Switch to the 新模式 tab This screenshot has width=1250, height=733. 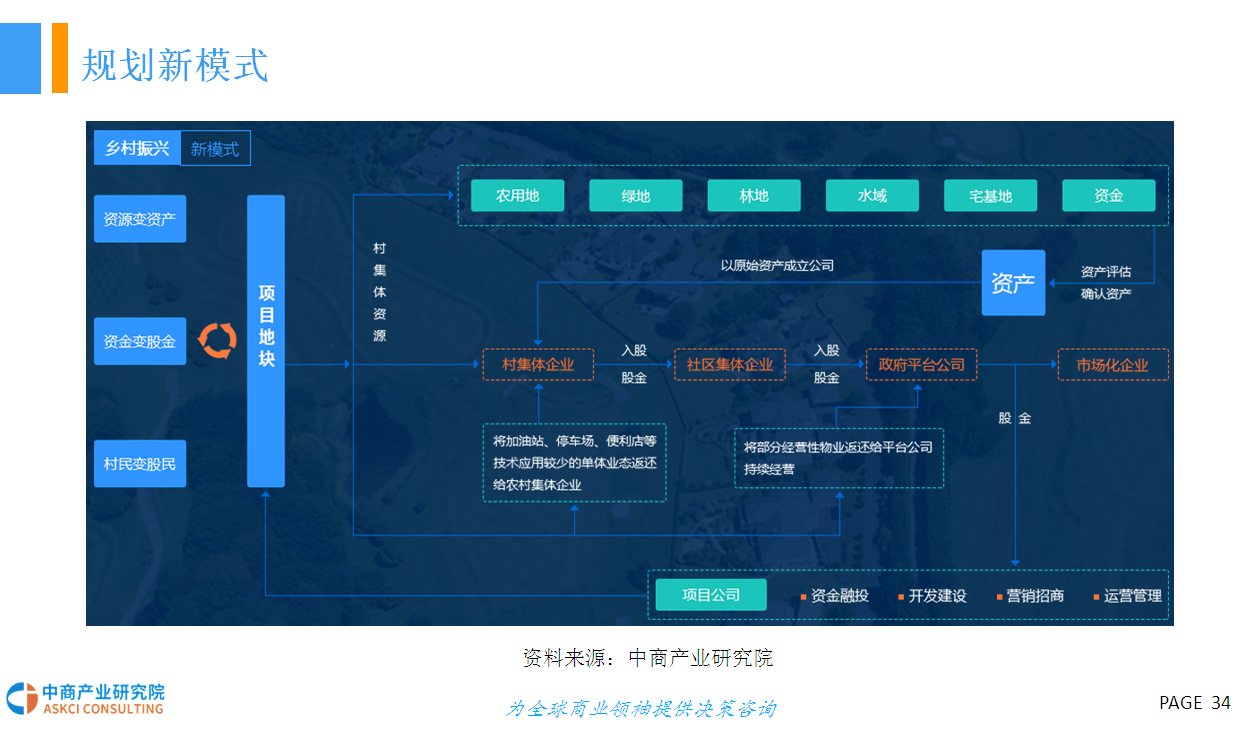(215, 149)
